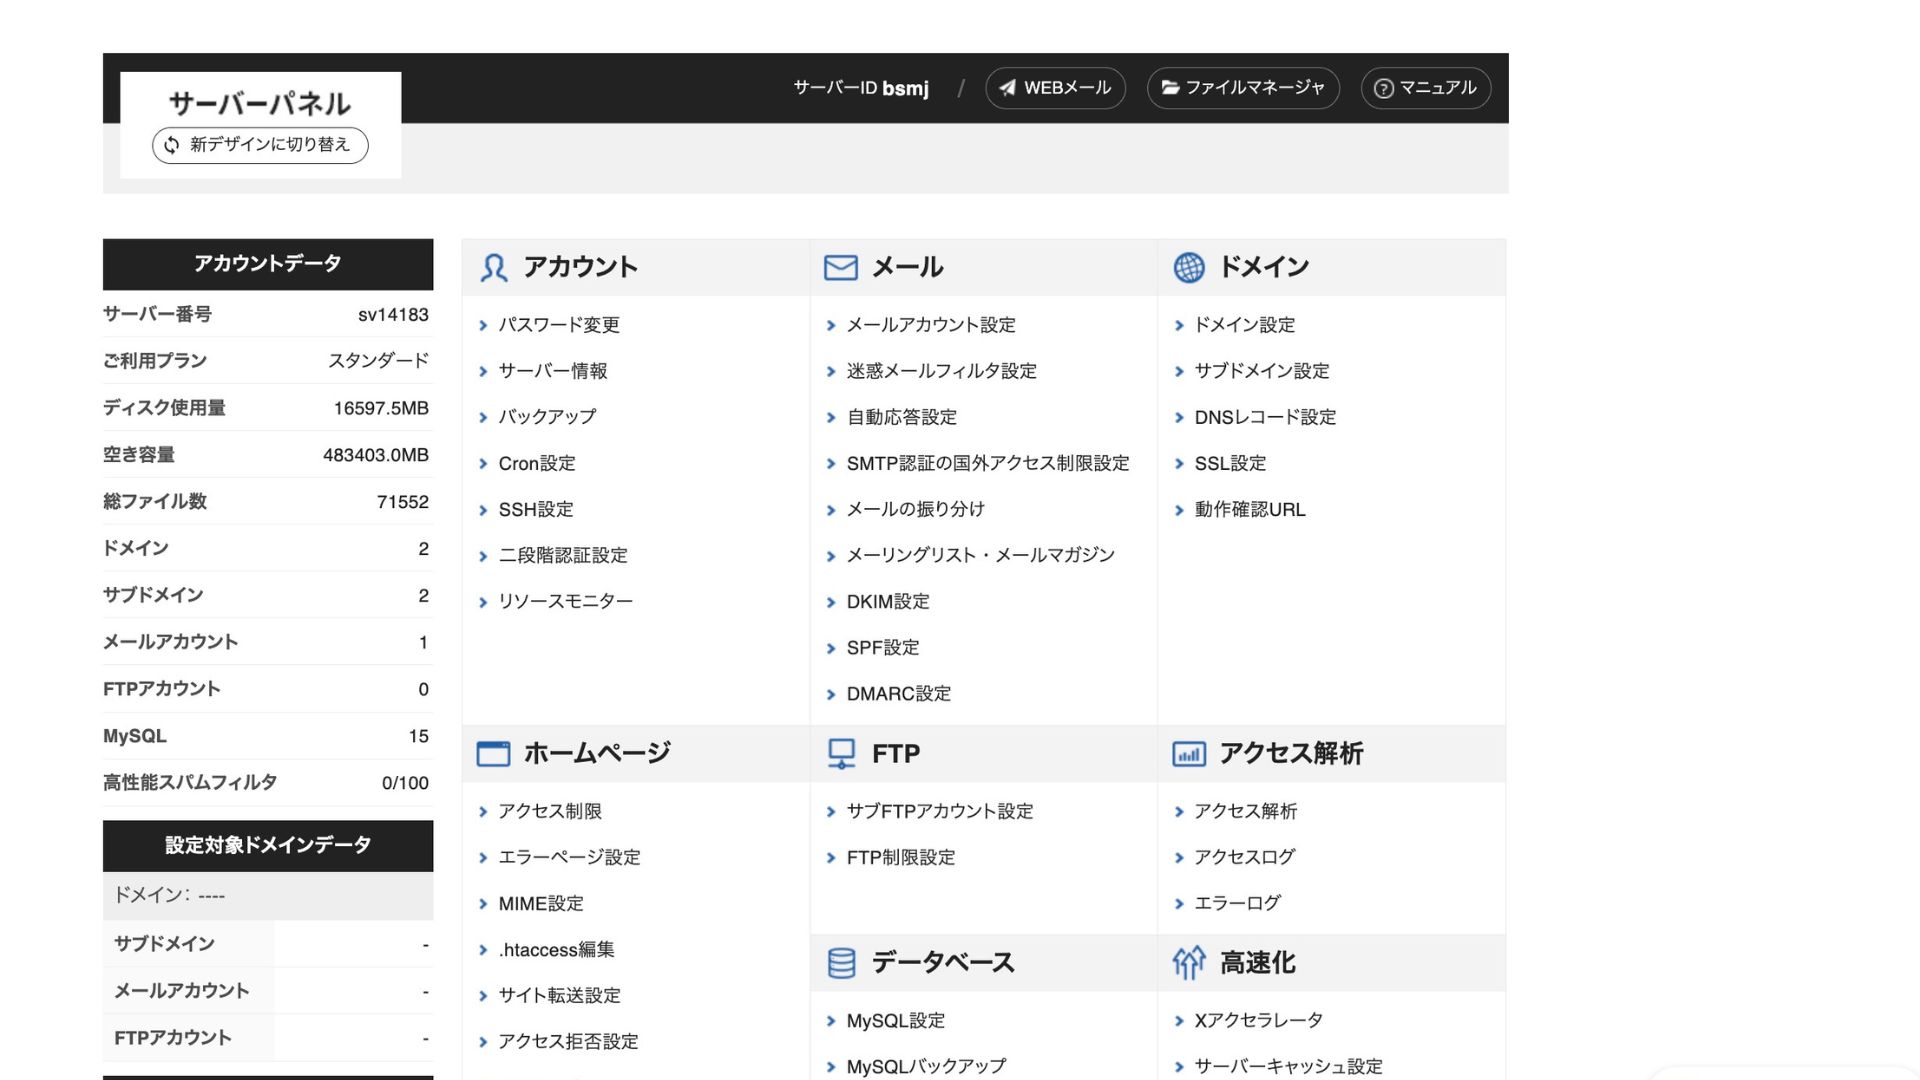Click the question mark icon in マニュアル
This screenshot has height=1080, width=1920.
pyautogui.click(x=1384, y=88)
